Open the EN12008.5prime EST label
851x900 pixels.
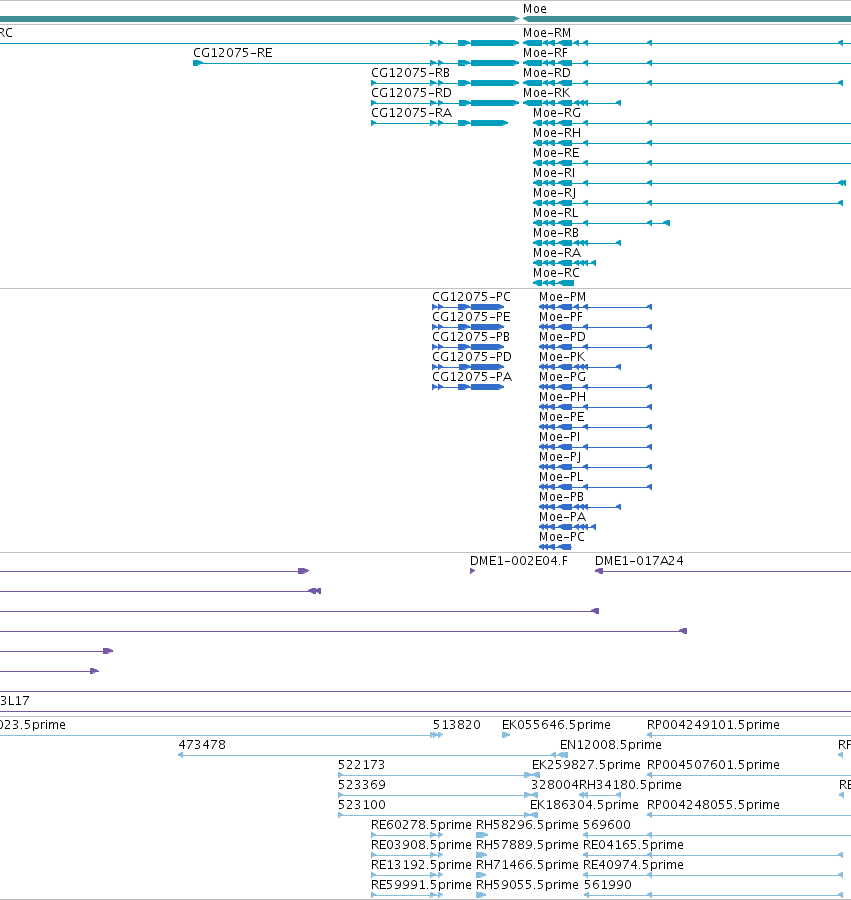point(611,745)
